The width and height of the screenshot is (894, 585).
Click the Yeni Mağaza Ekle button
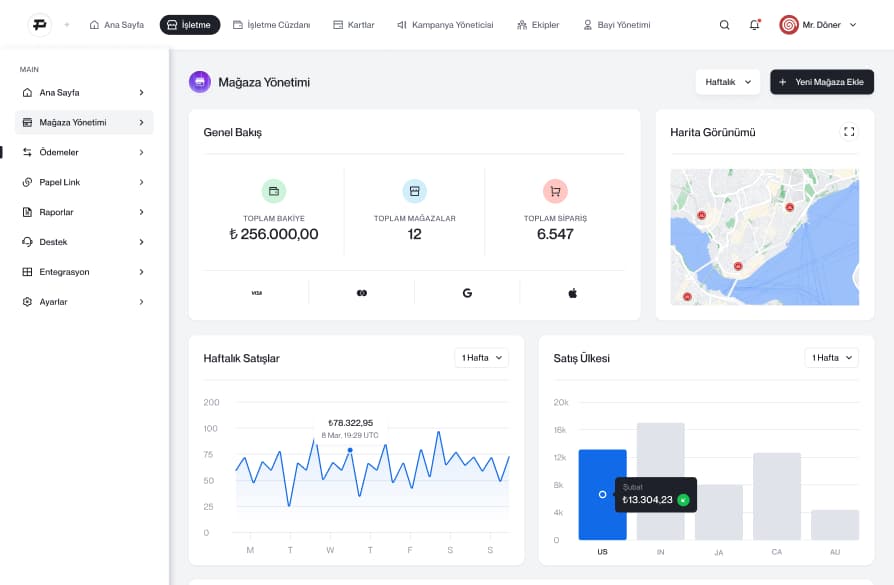click(x=821, y=82)
